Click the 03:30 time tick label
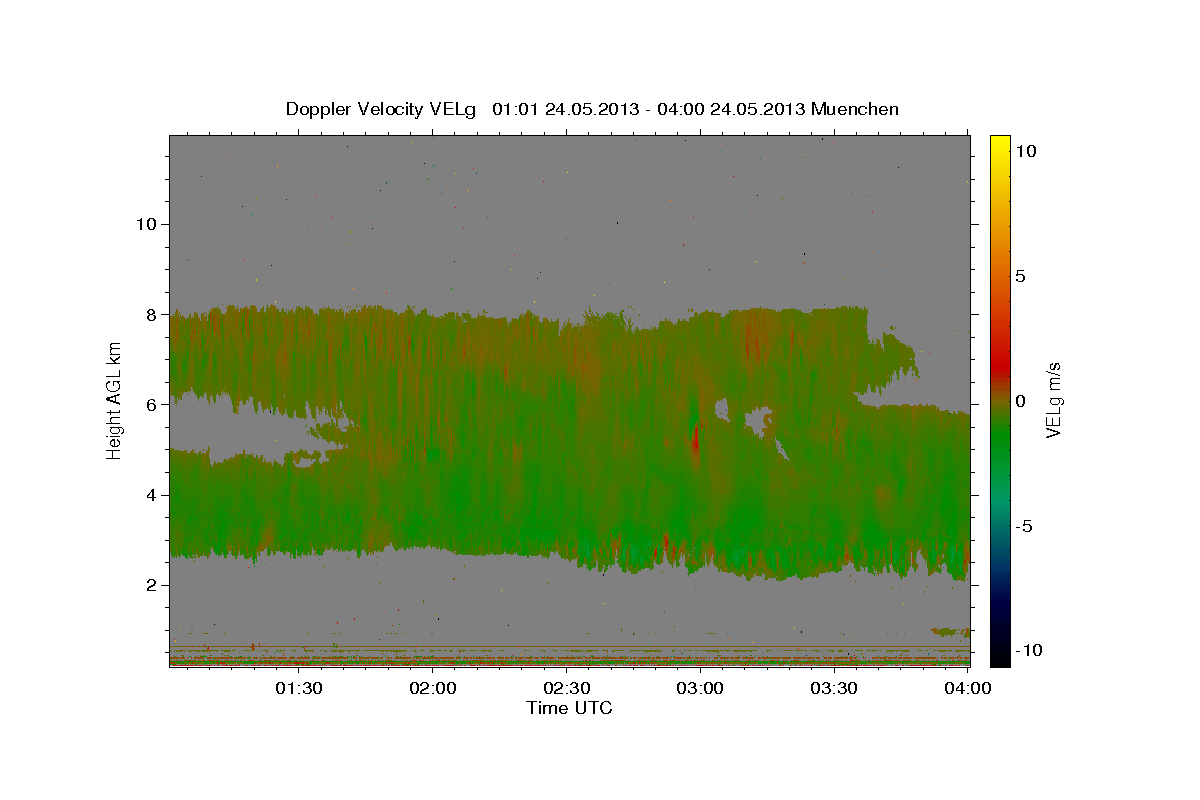The width and height of the screenshot is (1200, 800). tap(835, 689)
